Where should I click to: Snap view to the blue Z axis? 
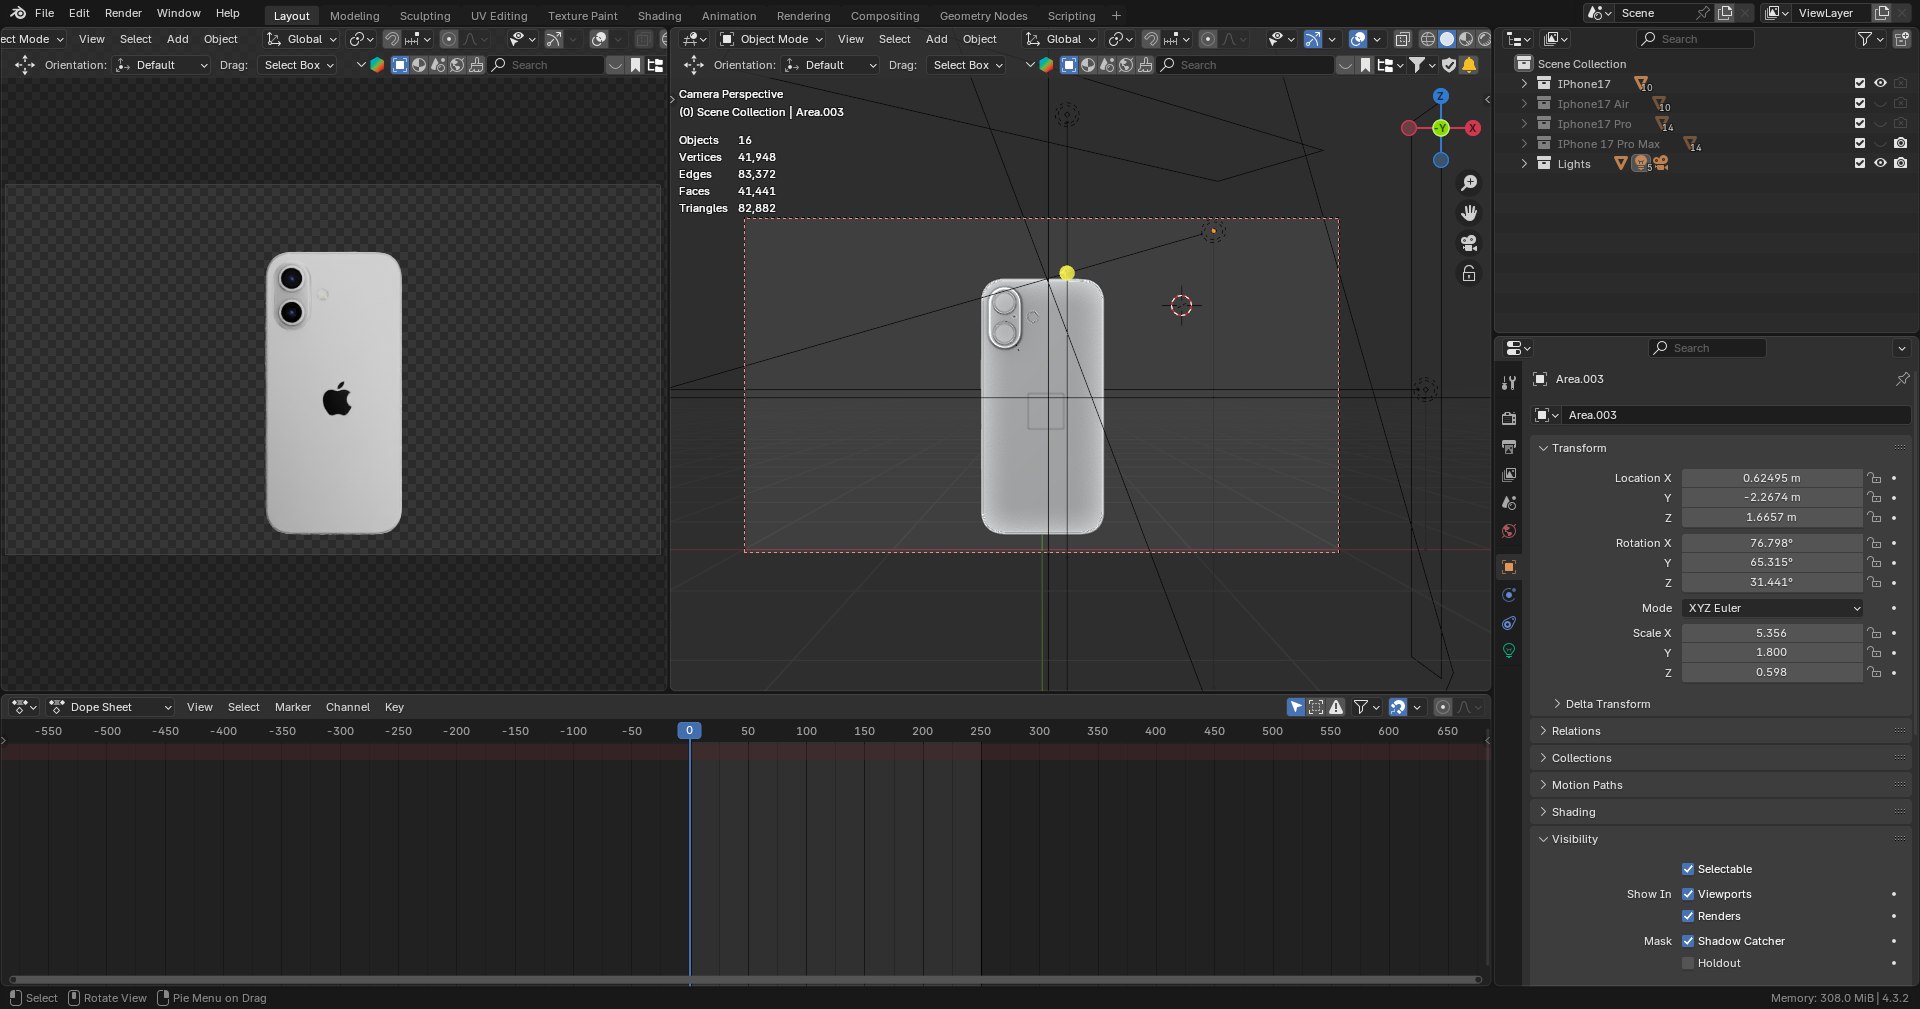1440,96
